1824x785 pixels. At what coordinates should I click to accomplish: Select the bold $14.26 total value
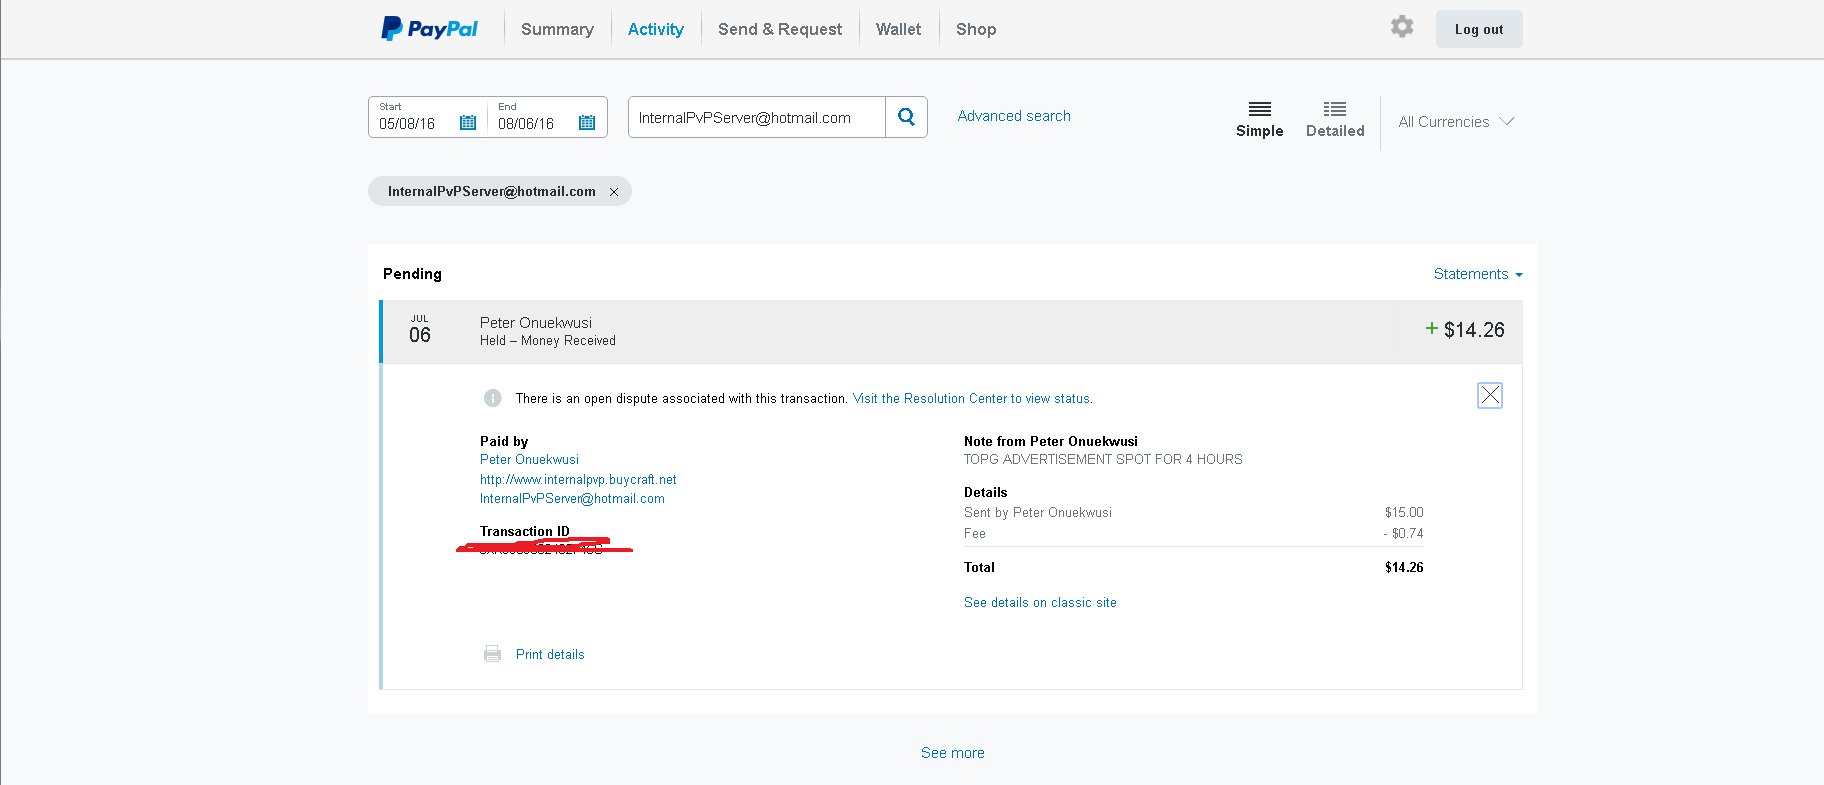[1404, 568]
